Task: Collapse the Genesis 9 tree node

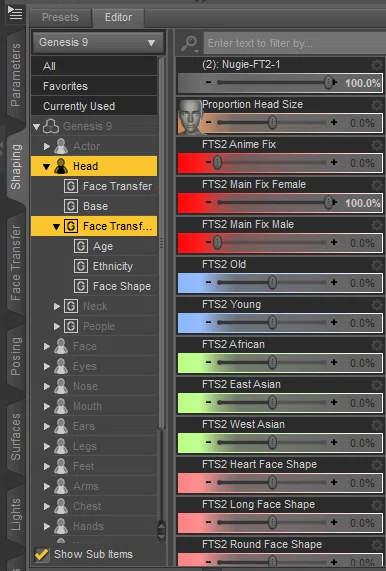Action: (36, 127)
